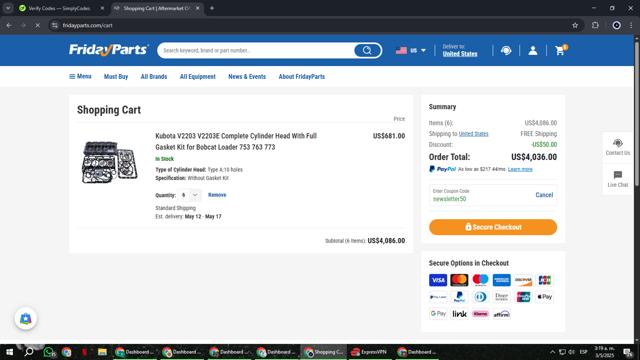Screen dimensions: 640x360
Task: Click the Mastercard payment icon
Action: 459,280
